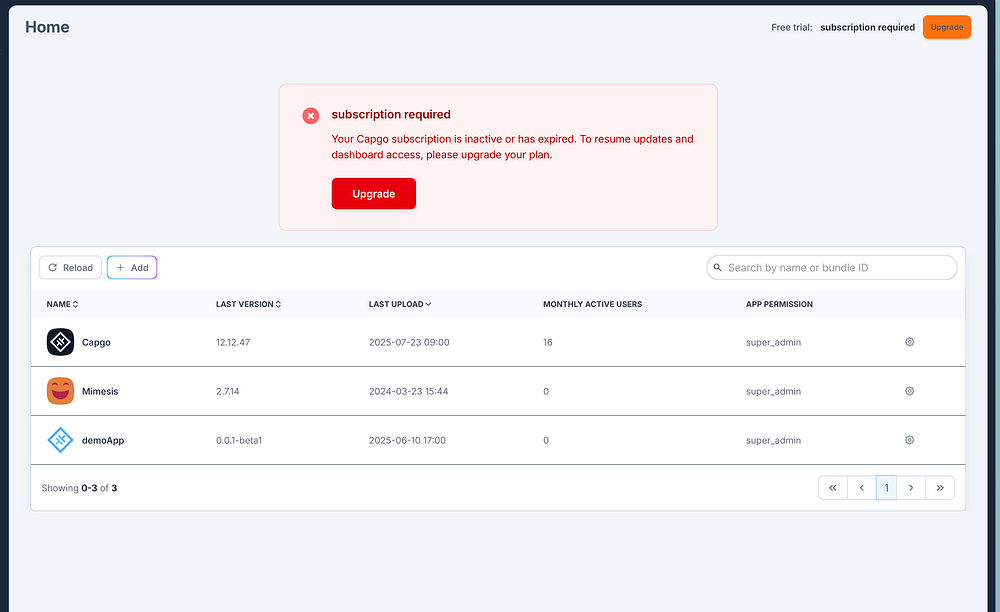Image resolution: width=1000 pixels, height=612 pixels.
Task: Click the red error circle icon
Action: click(311, 115)
